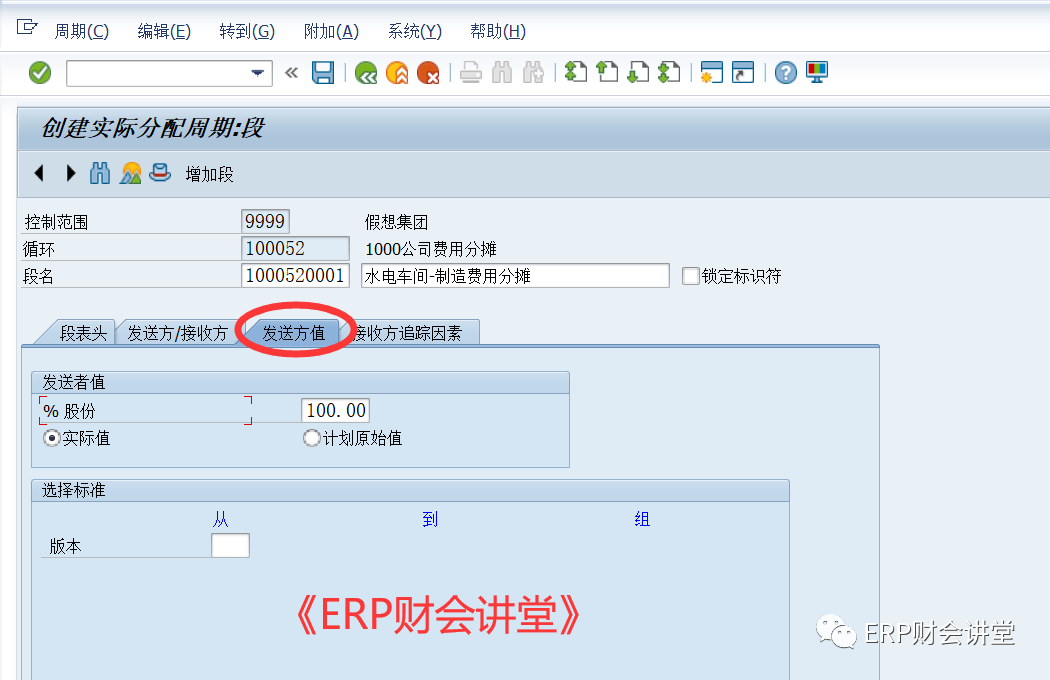Click the % 股份 value input field

tap(335, 410)
